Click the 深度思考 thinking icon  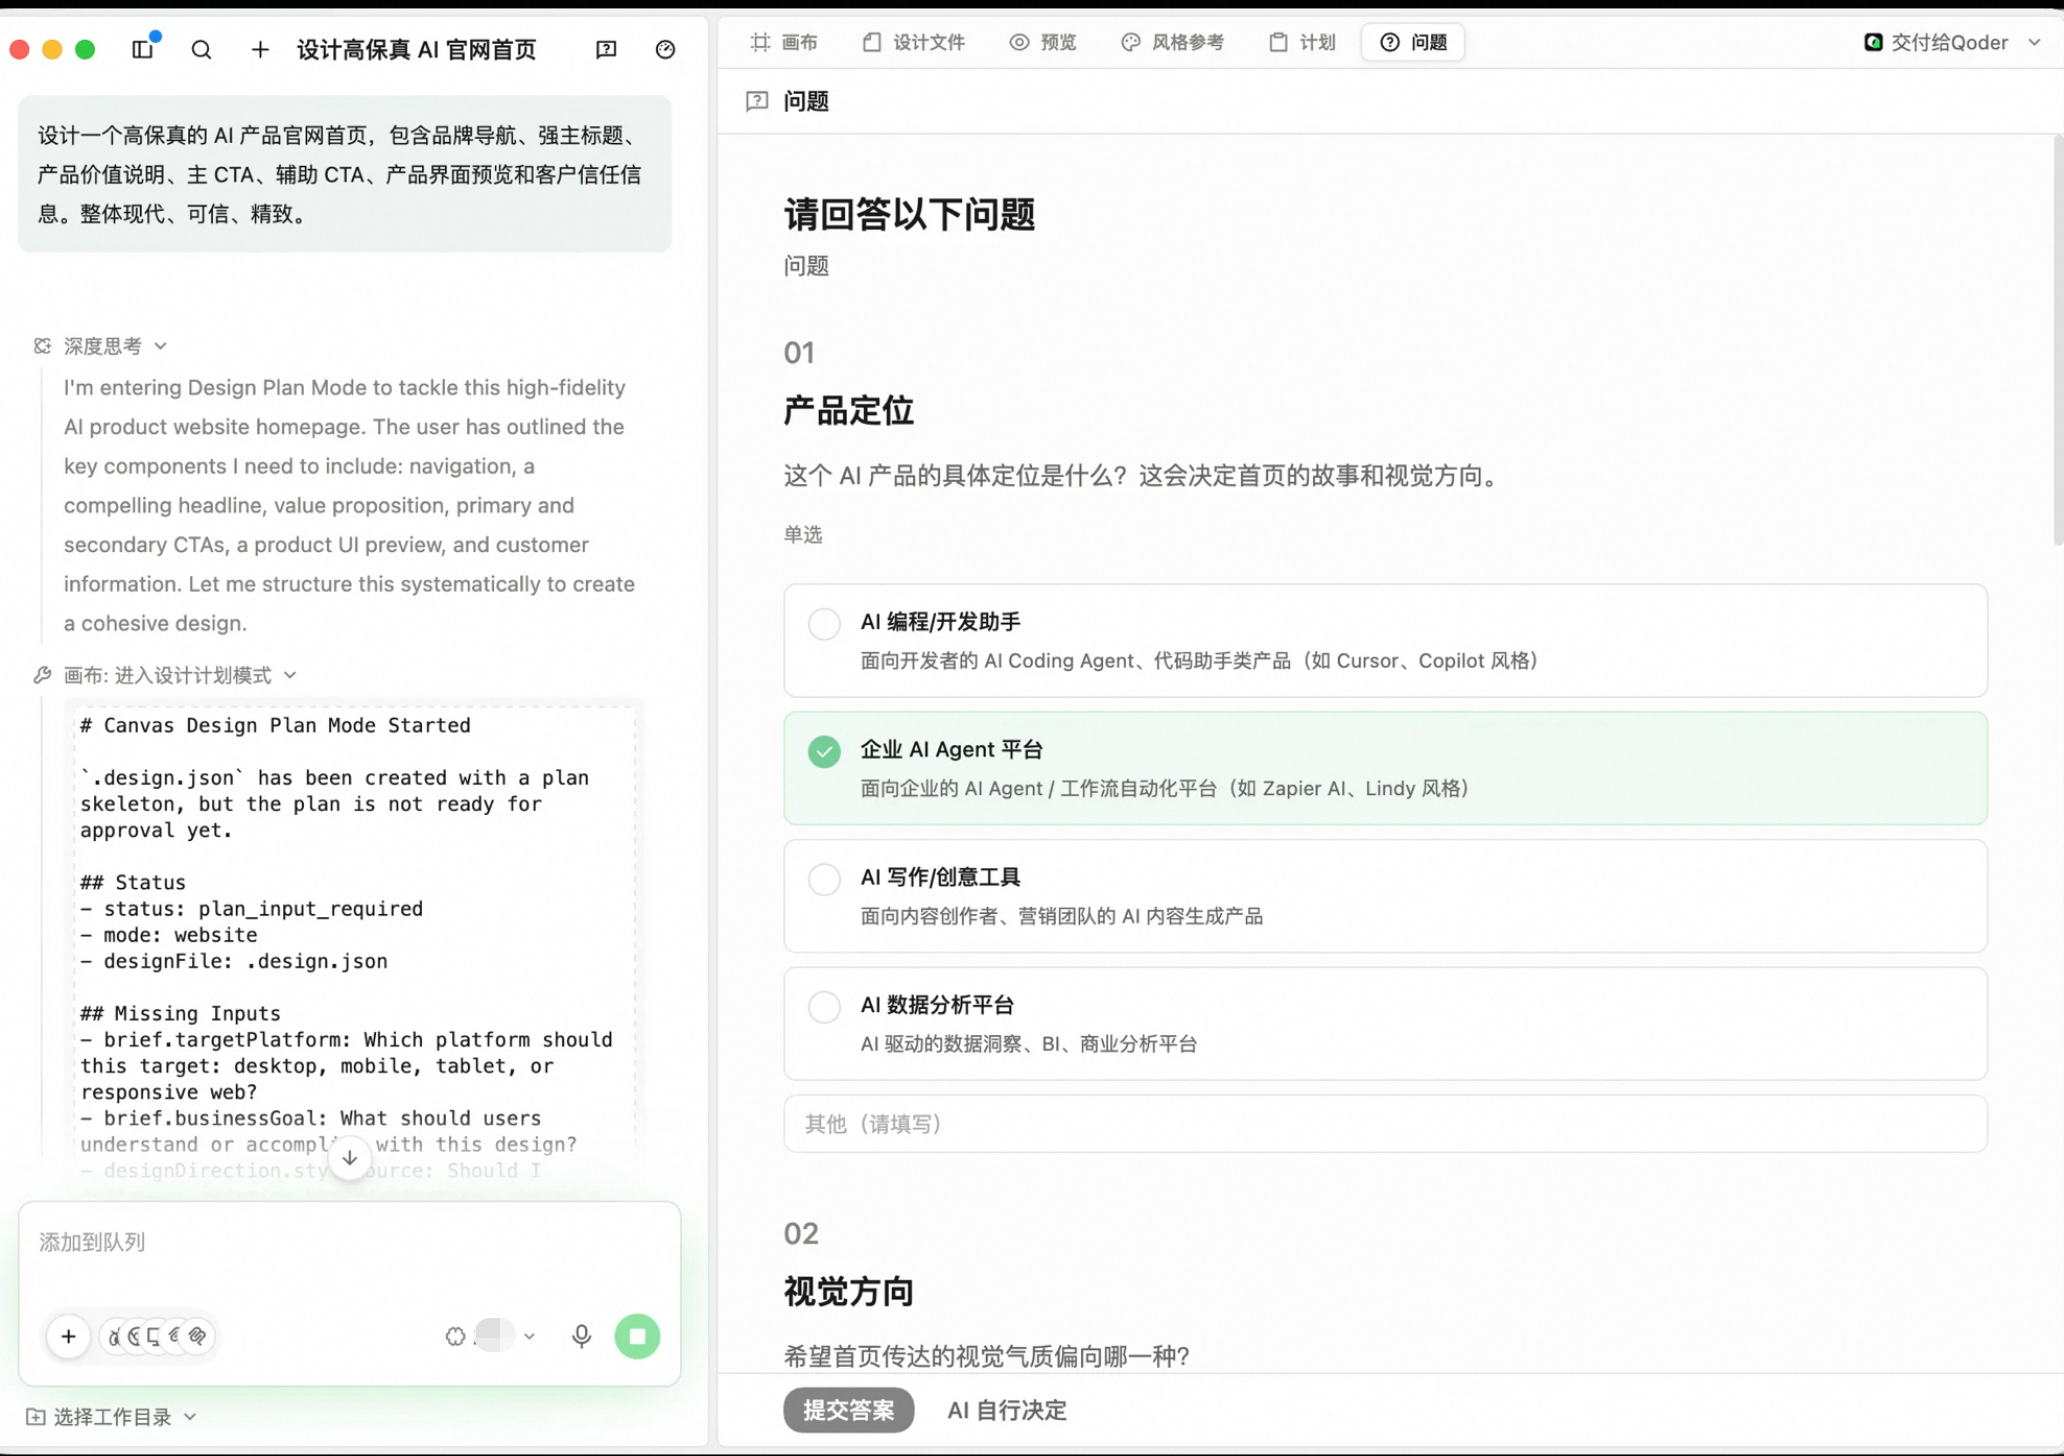[x=42, y=346]
